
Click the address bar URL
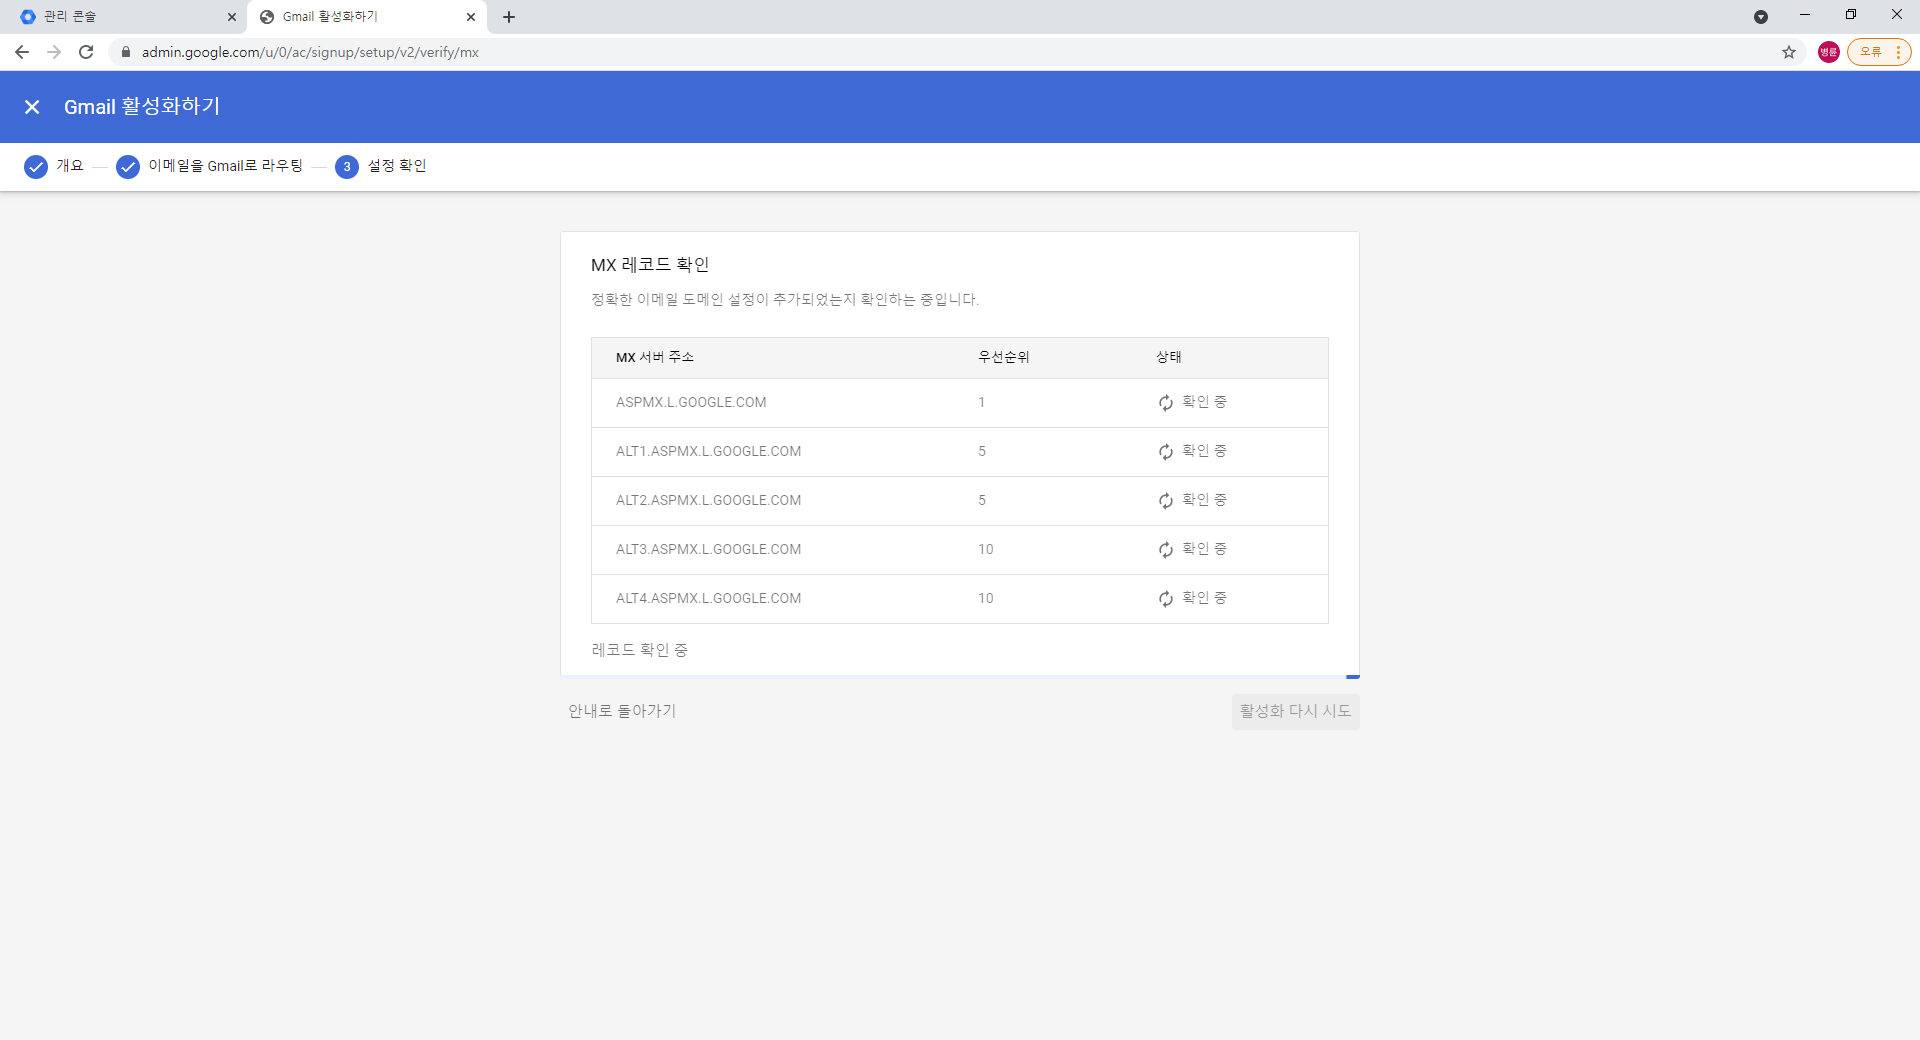click(310, 52)
